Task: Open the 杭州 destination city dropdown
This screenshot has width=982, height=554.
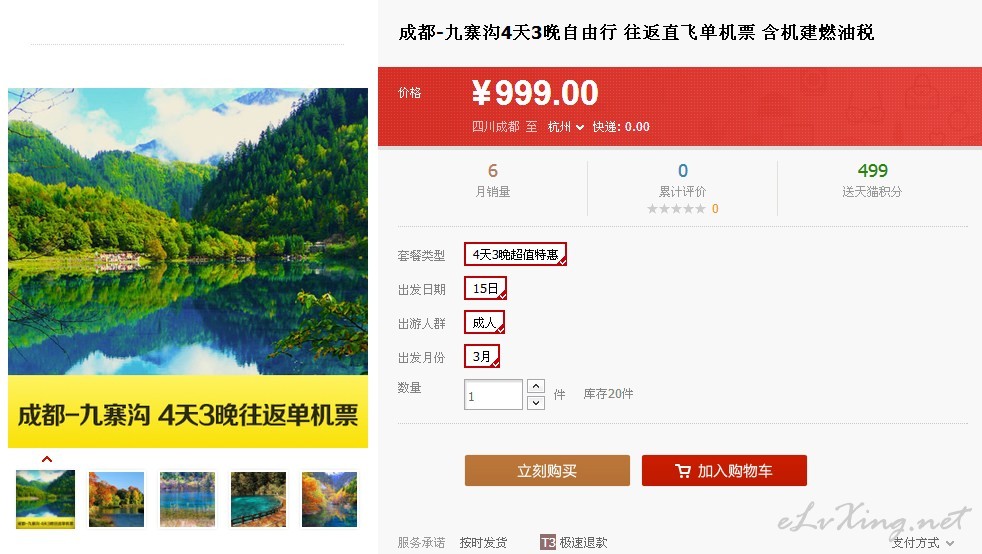Action: tap(566, 127)
